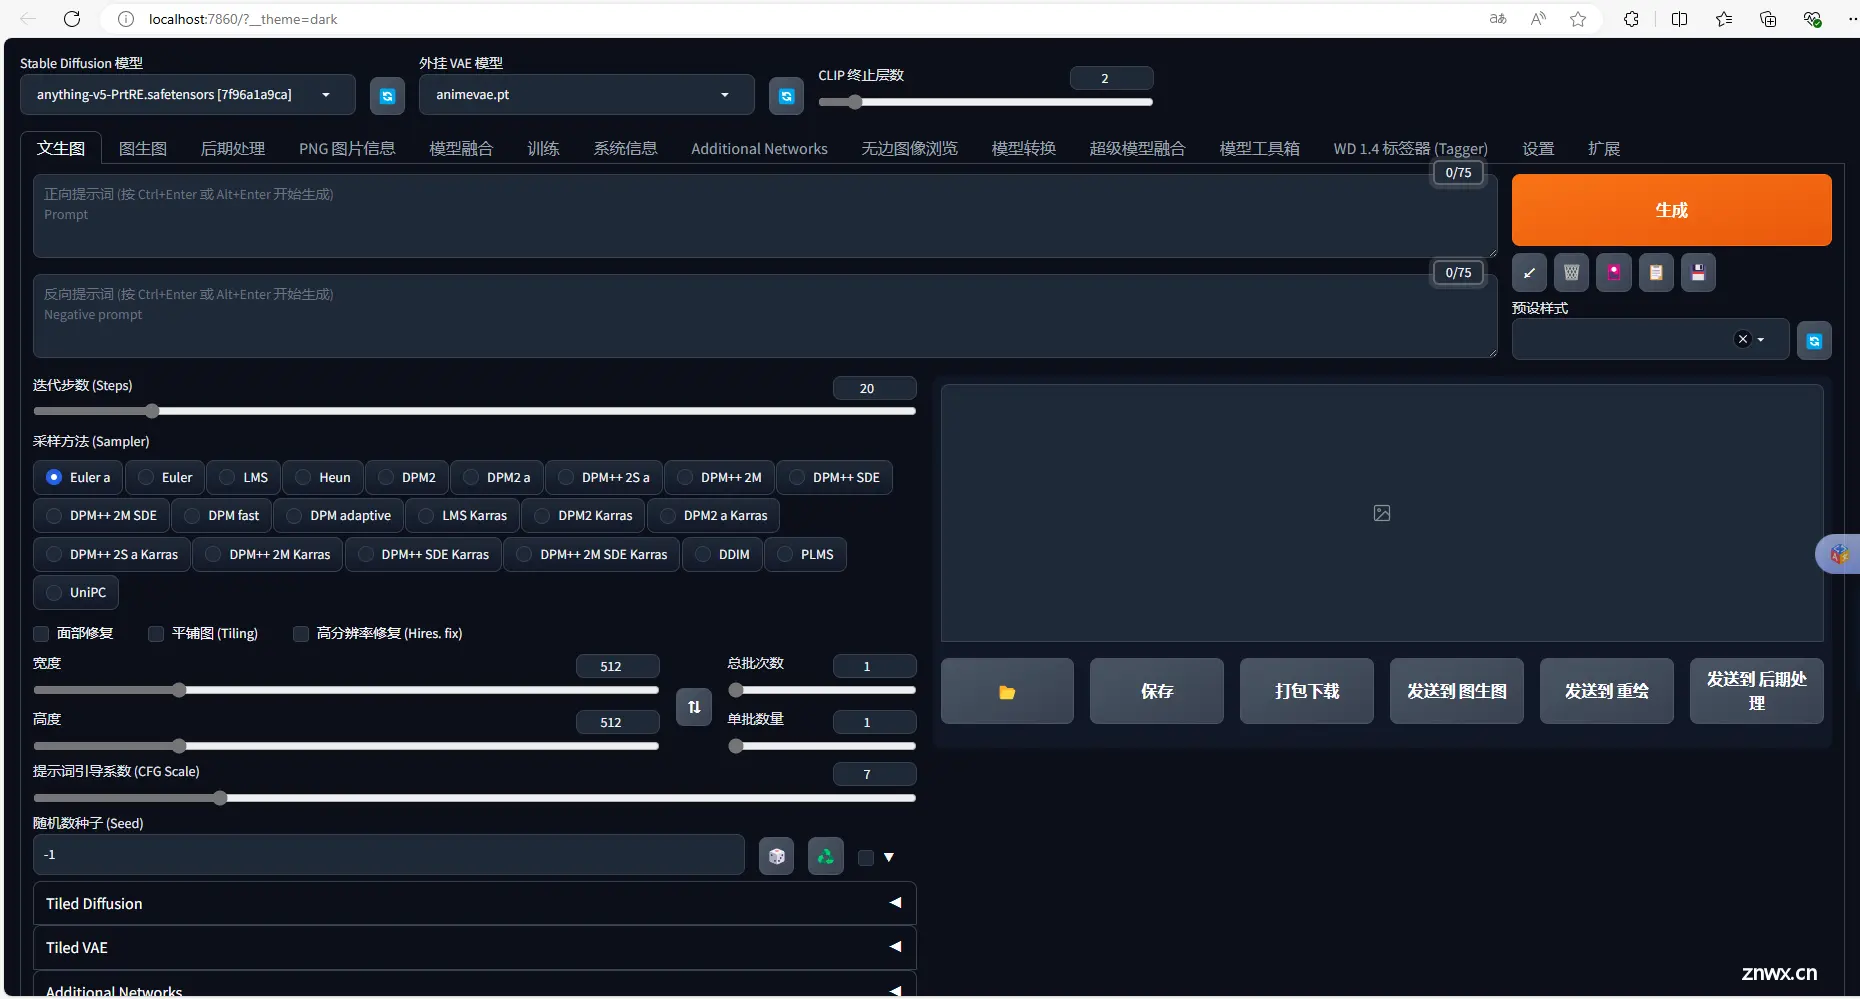Viewport: 1860px width, 999px height.
Task: Refresh the preset styles list
Action: tap(1814, 341)
